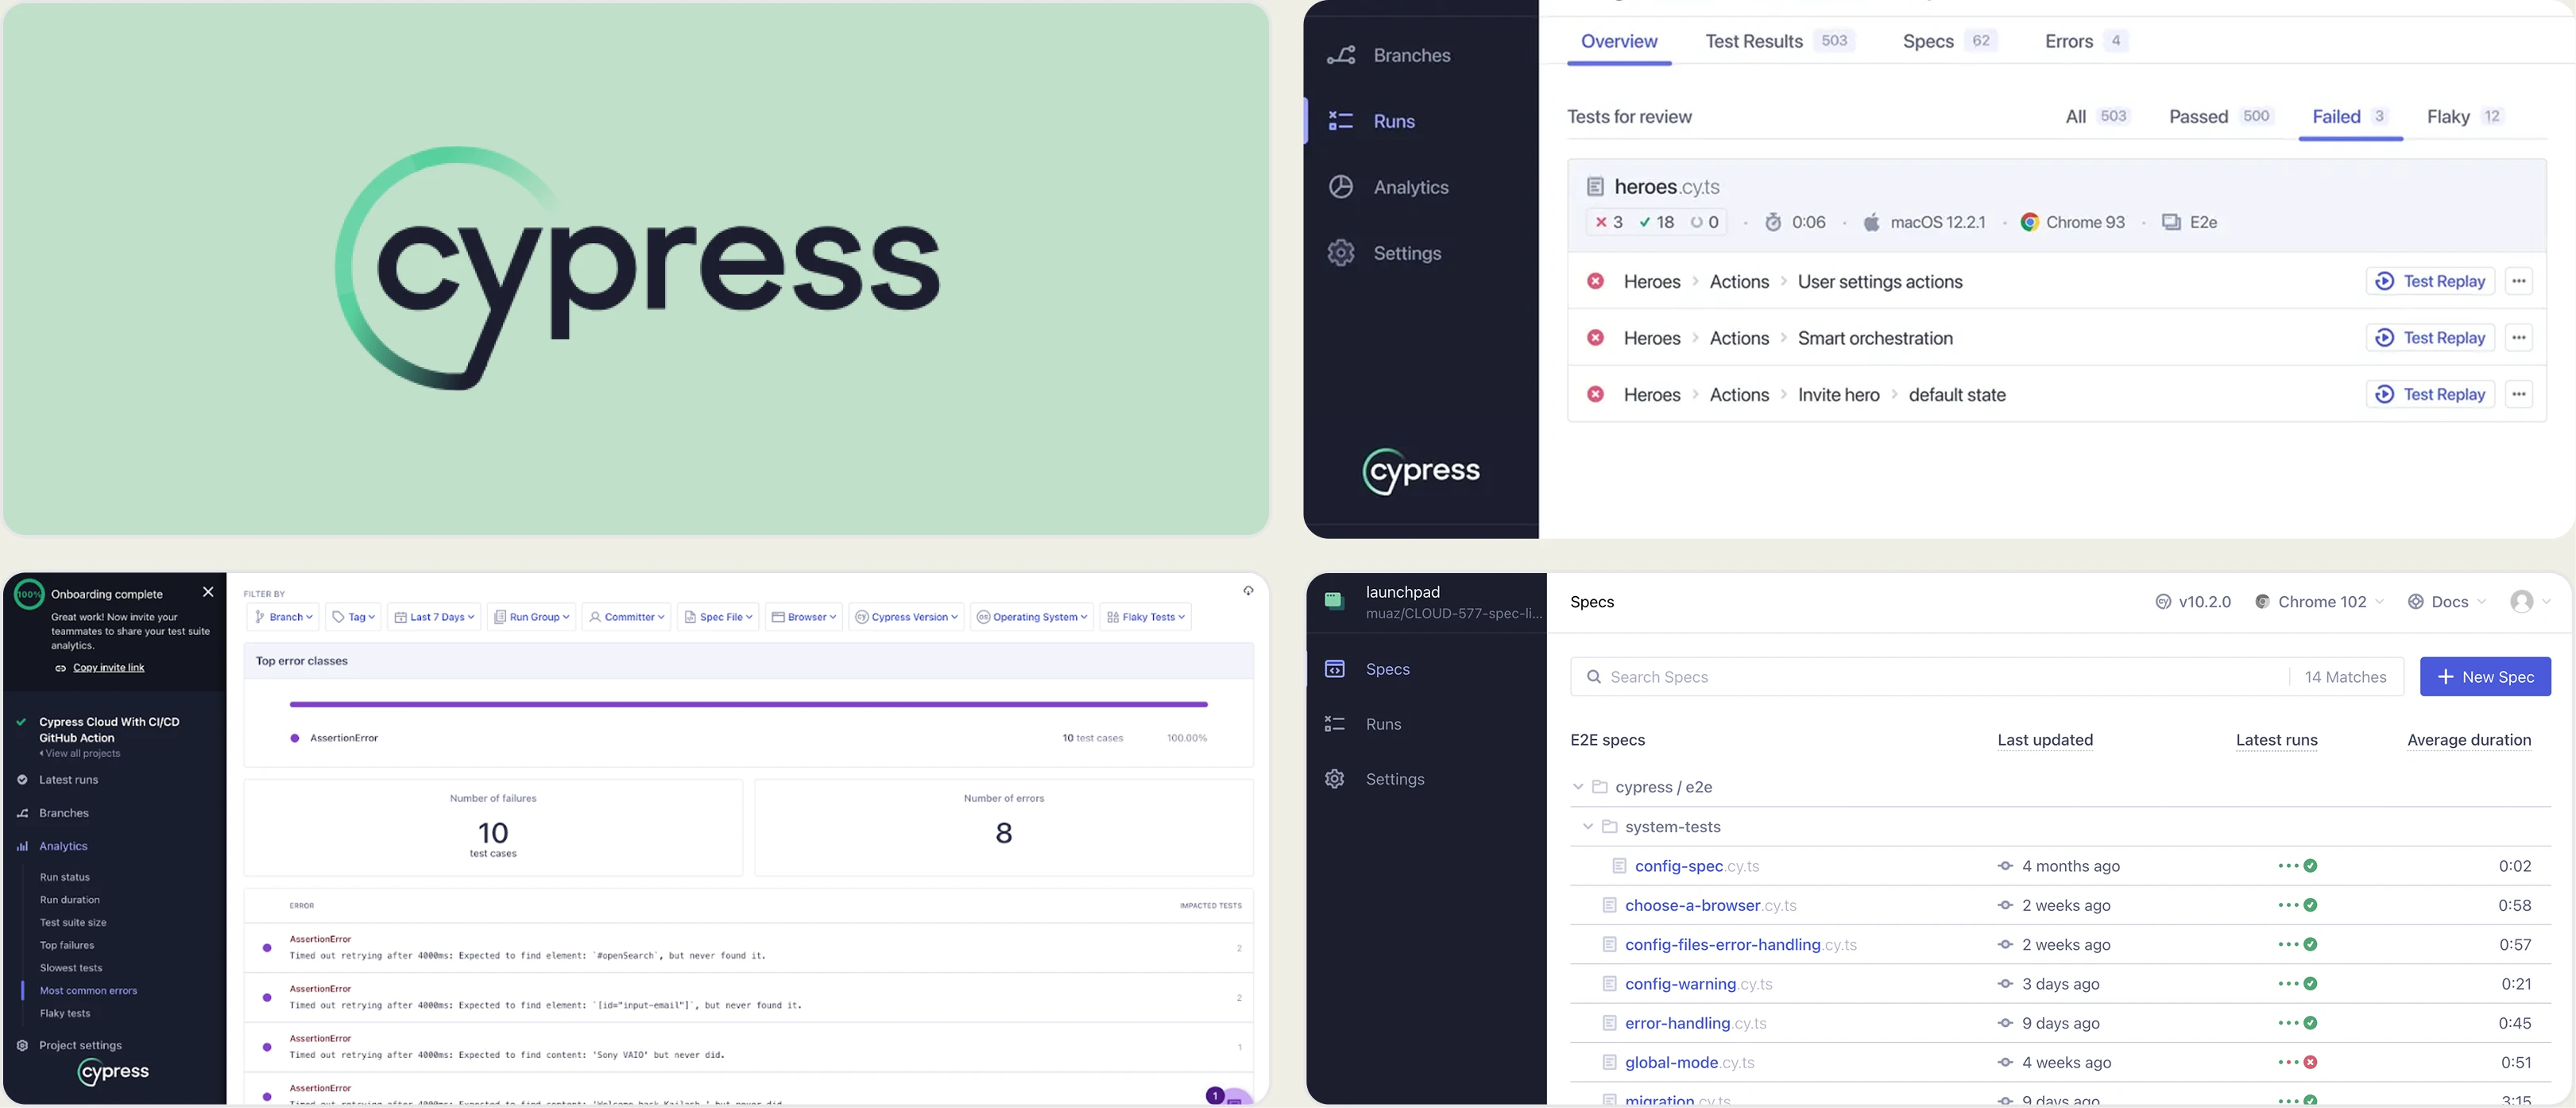Image resolution: width=2576 pixels, height=1108 pixels.
Task: Select Slowest tests analytics item
Action: click(x=71, y=968)
